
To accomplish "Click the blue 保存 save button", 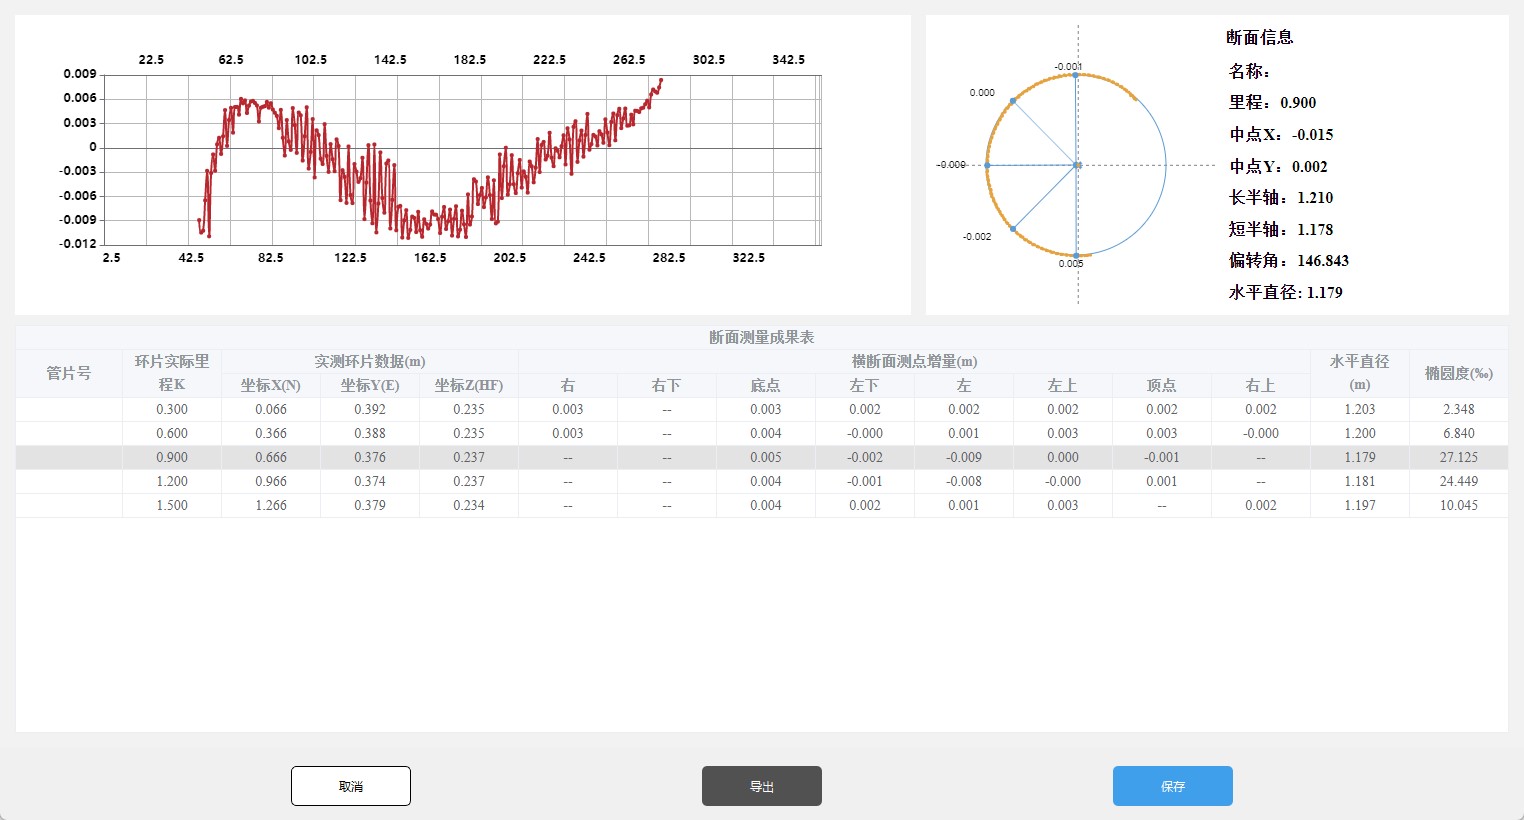I will coord(1172,786).
